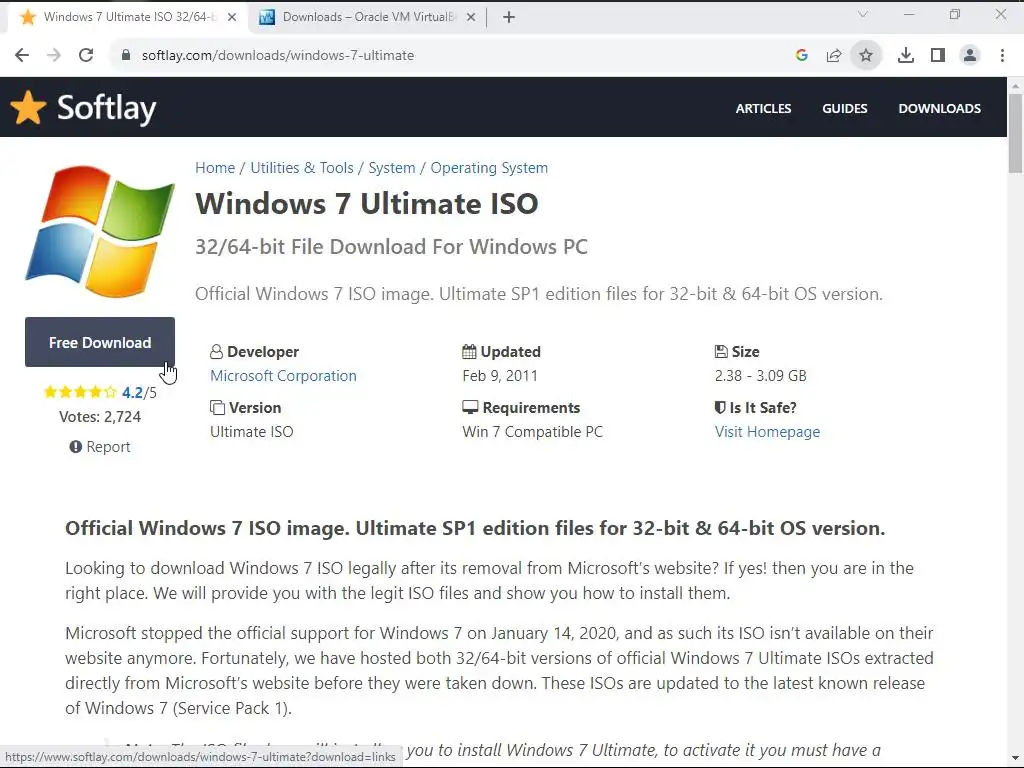The height and width of the screenshot is (768, 1024).
Task: Click the '2.38 - 3.09 GB' size text
Action: click(760, 376)
